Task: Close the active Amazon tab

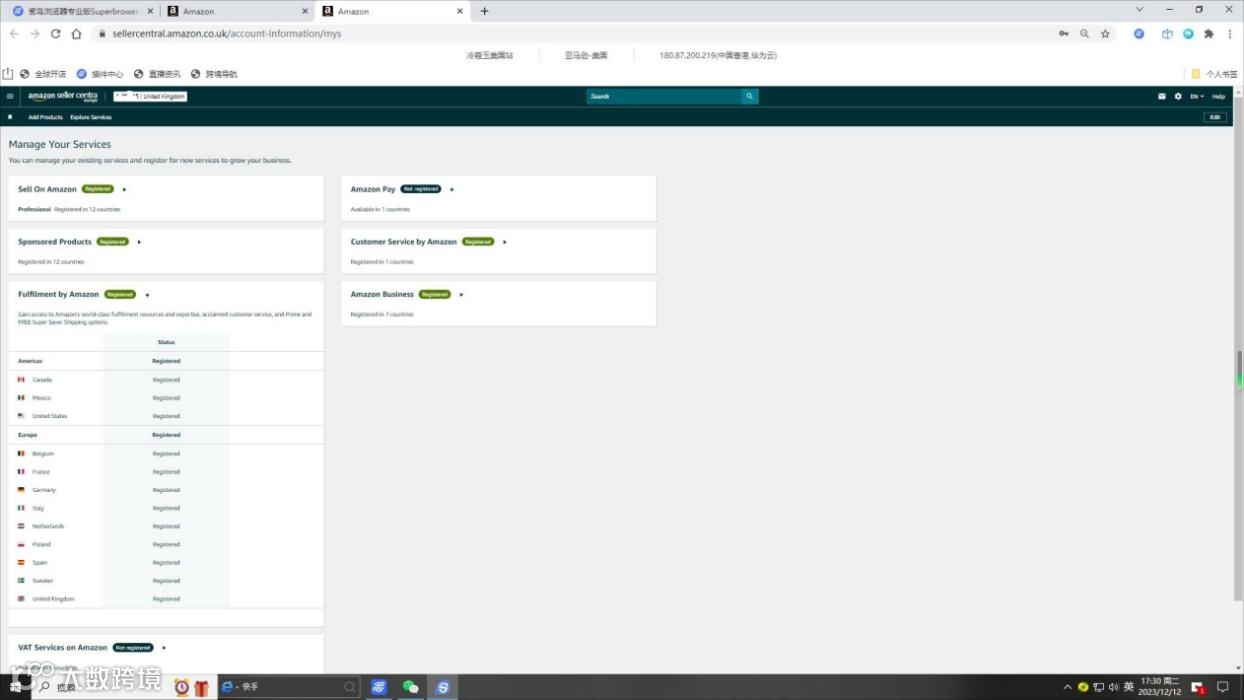Action: click(x=460, y=11)
